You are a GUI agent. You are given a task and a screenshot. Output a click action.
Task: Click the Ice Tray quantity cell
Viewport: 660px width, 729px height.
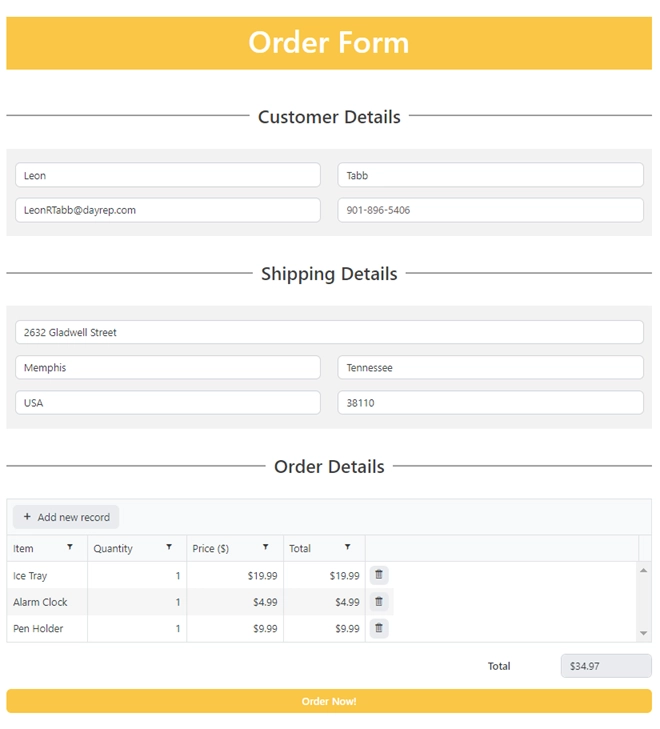coord(137,576)
